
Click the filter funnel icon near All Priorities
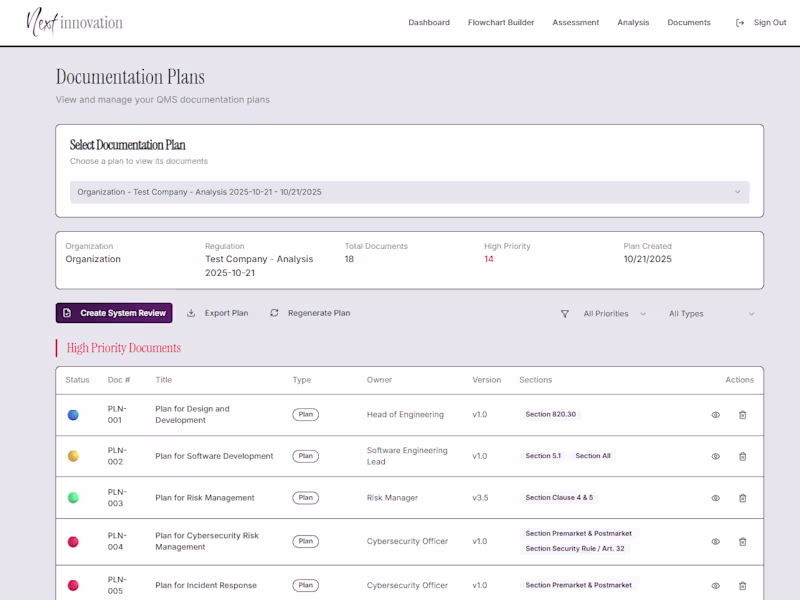(x=566, y=313)
